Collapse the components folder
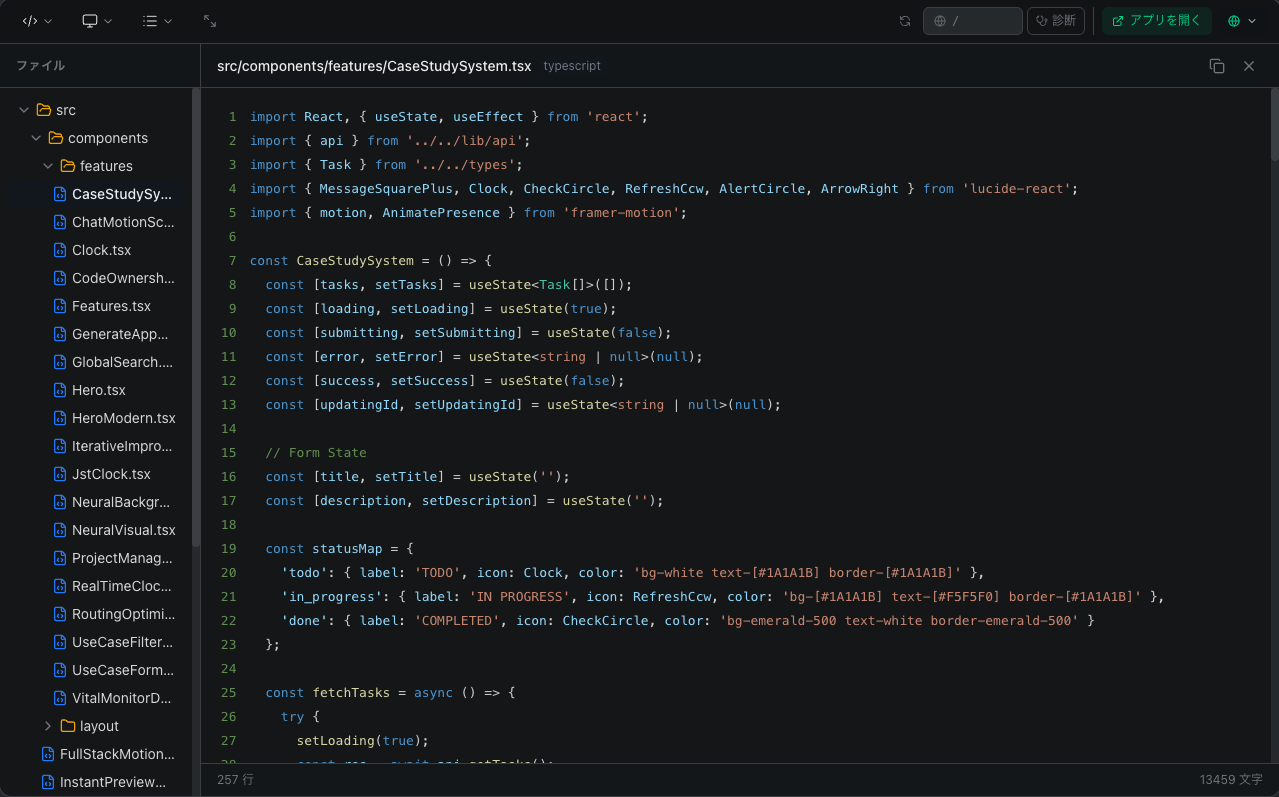The width and height of the screenshot is (1279, 797). point(36,138)
